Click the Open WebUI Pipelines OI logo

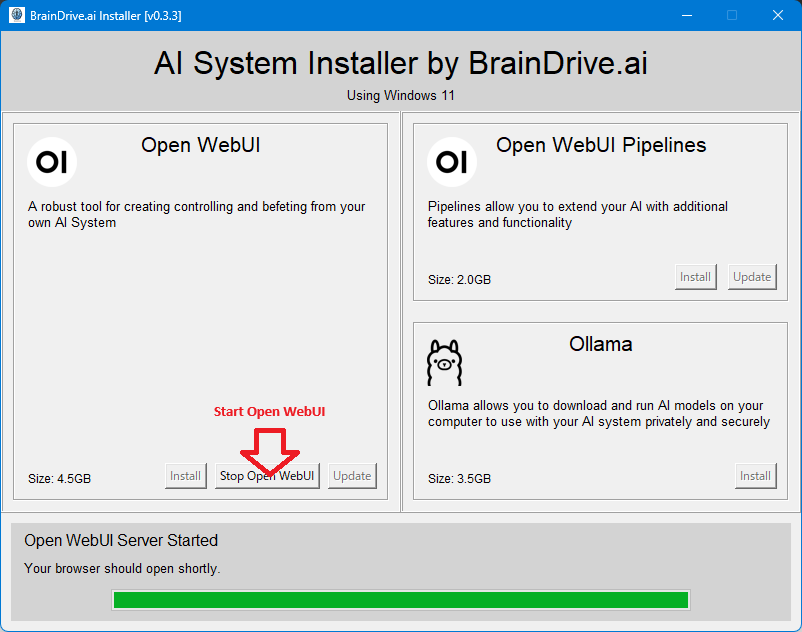pyautogui.click(x=452, y=162)
